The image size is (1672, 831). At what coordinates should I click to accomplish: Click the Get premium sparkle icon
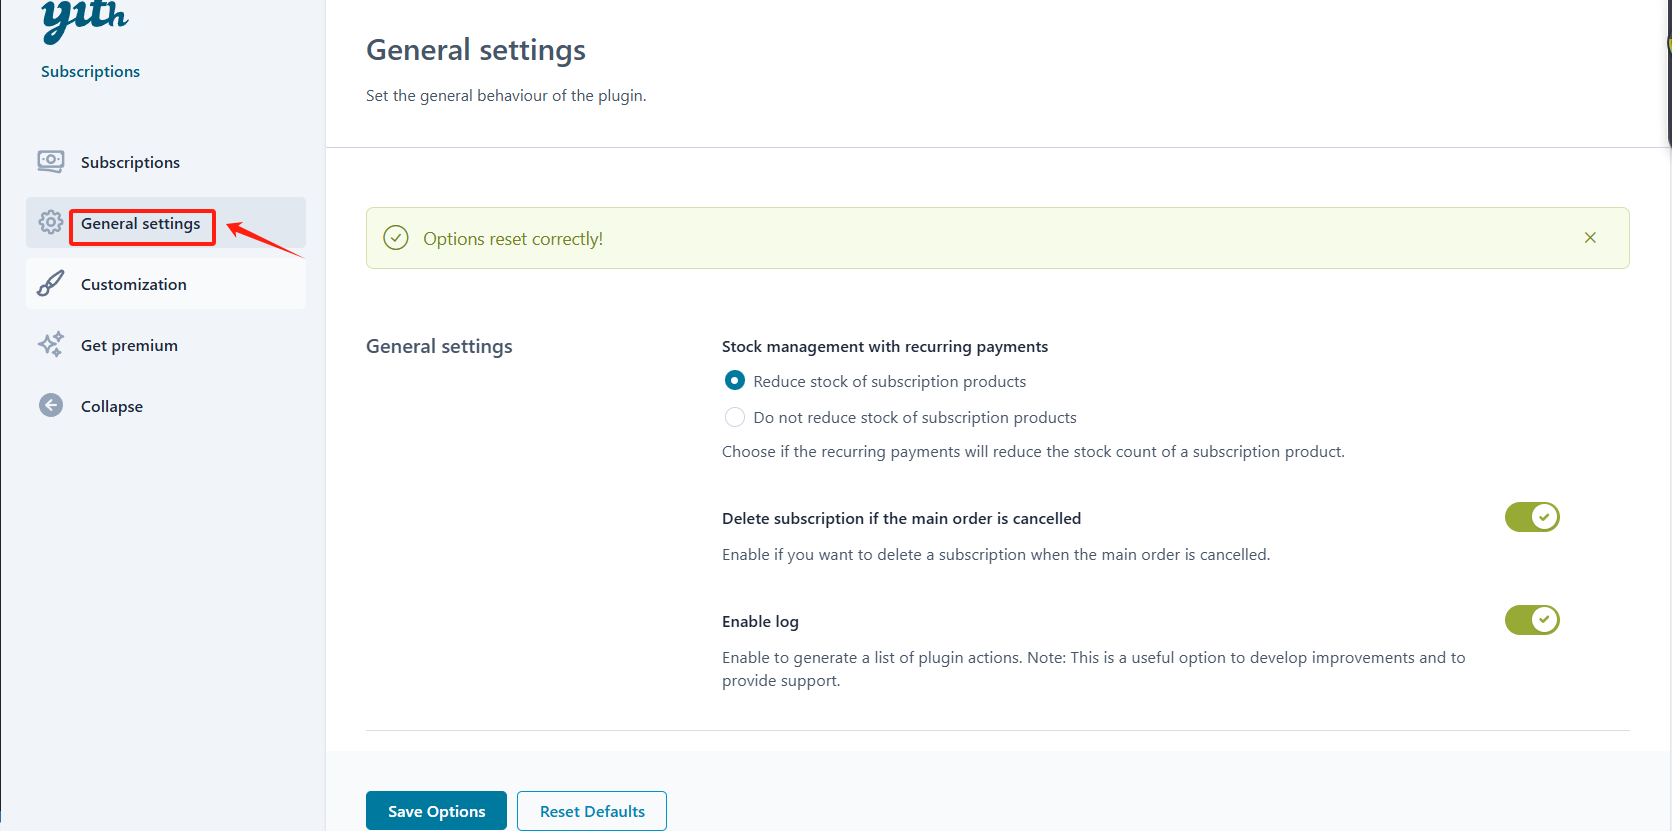point(51,345)
